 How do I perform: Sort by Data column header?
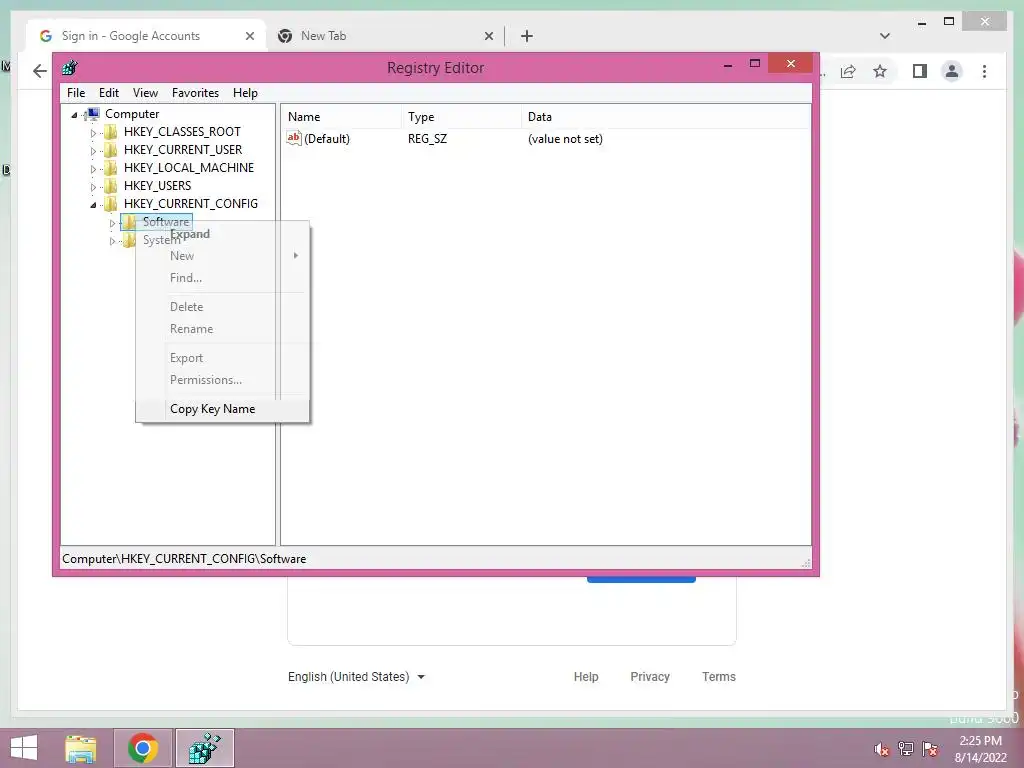[665, 117]
